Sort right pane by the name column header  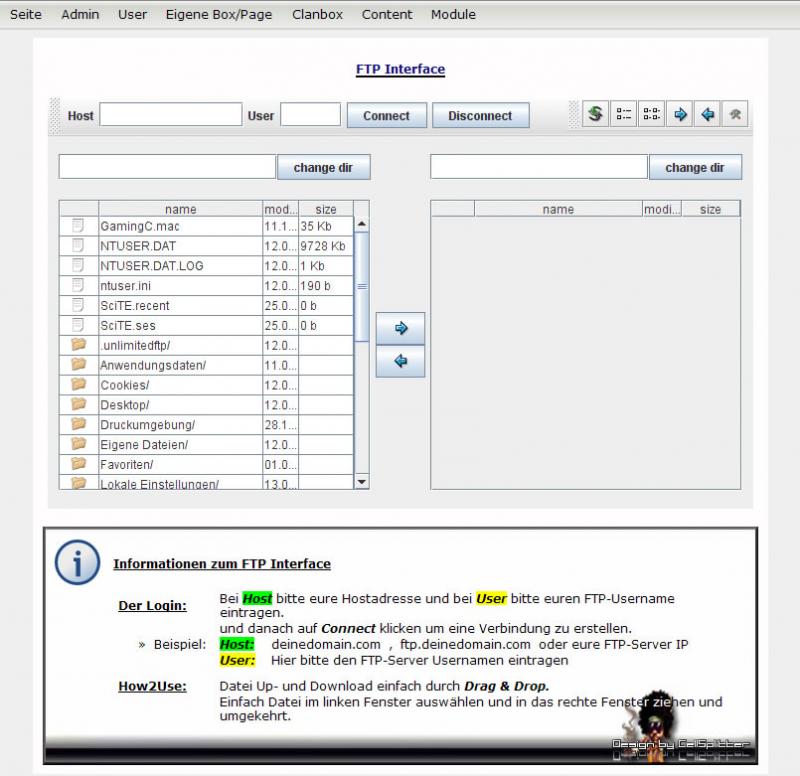tap(558, 209)
